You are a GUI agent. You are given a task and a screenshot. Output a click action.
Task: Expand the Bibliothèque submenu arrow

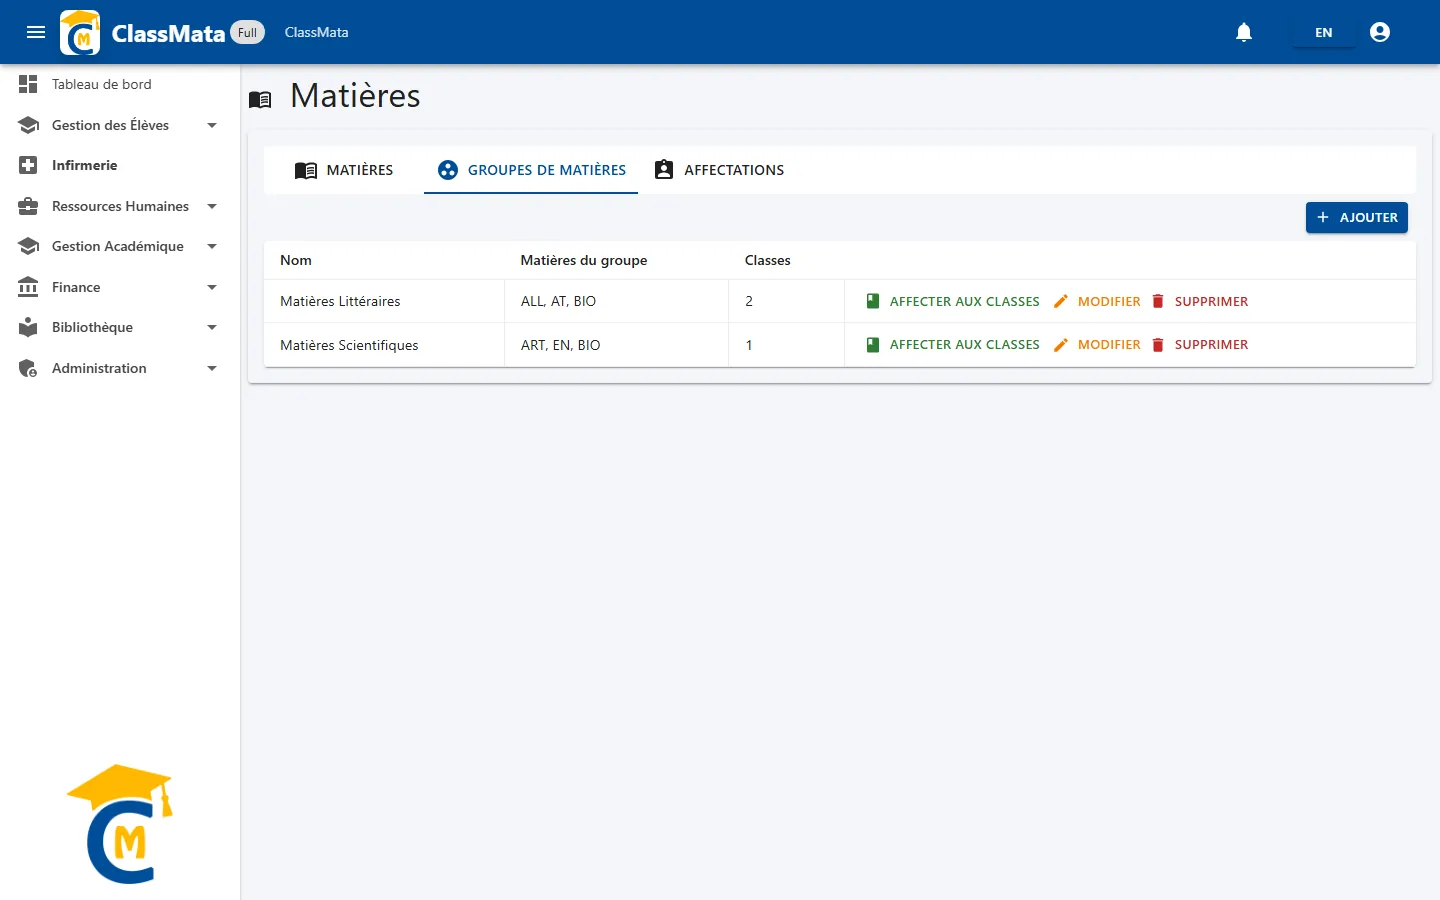pyautogui.click(x=212, y=327)
